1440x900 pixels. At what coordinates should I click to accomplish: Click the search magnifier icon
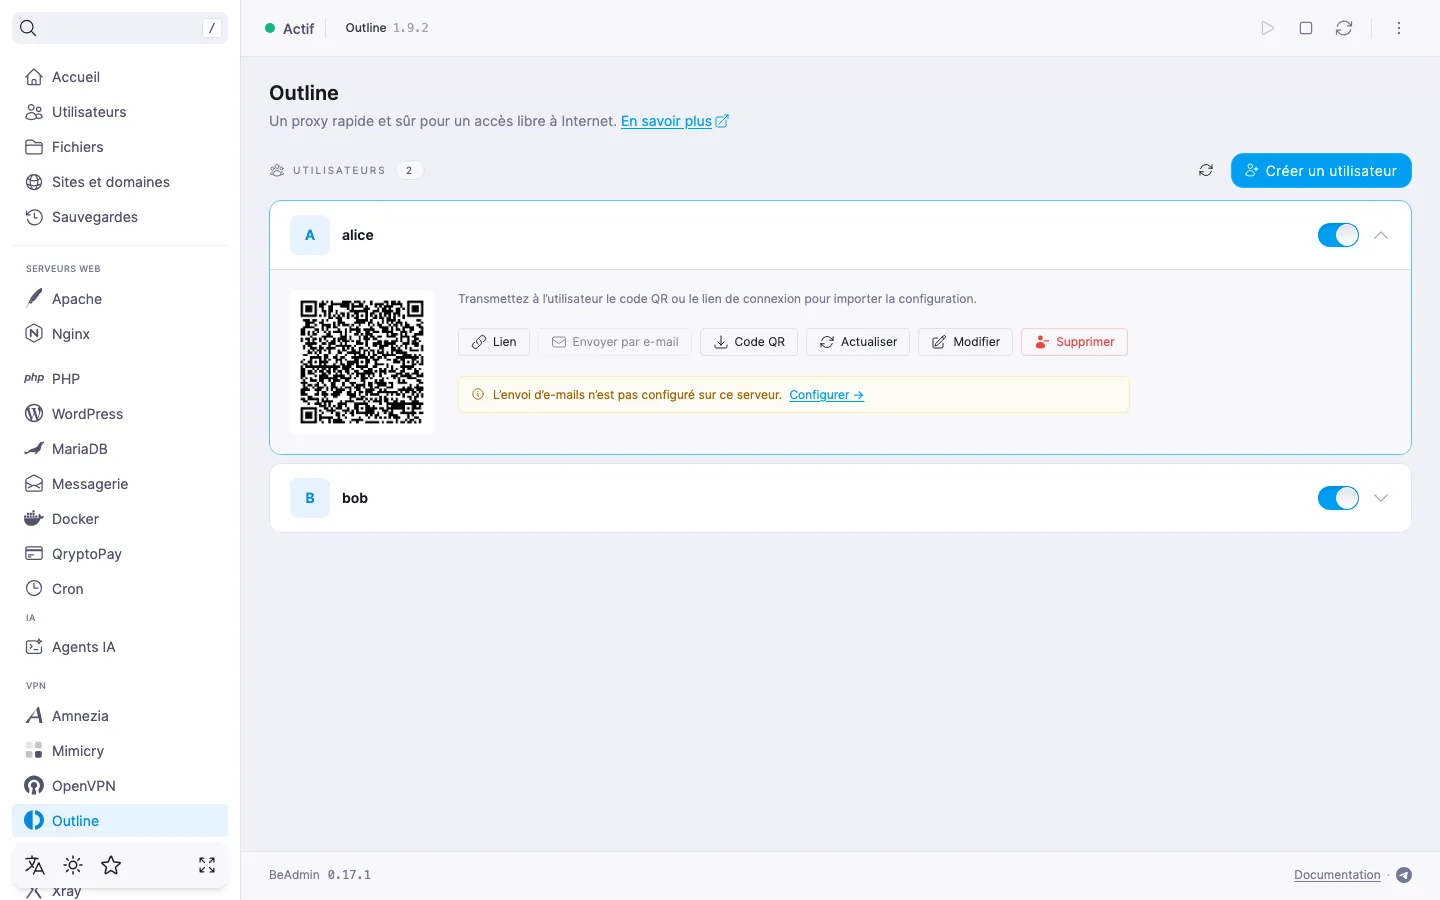pyautogui.click(x=28, y=28)
